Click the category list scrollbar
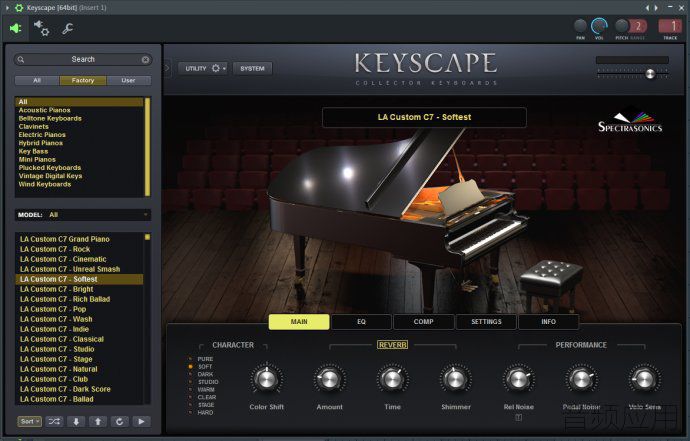 147,147
